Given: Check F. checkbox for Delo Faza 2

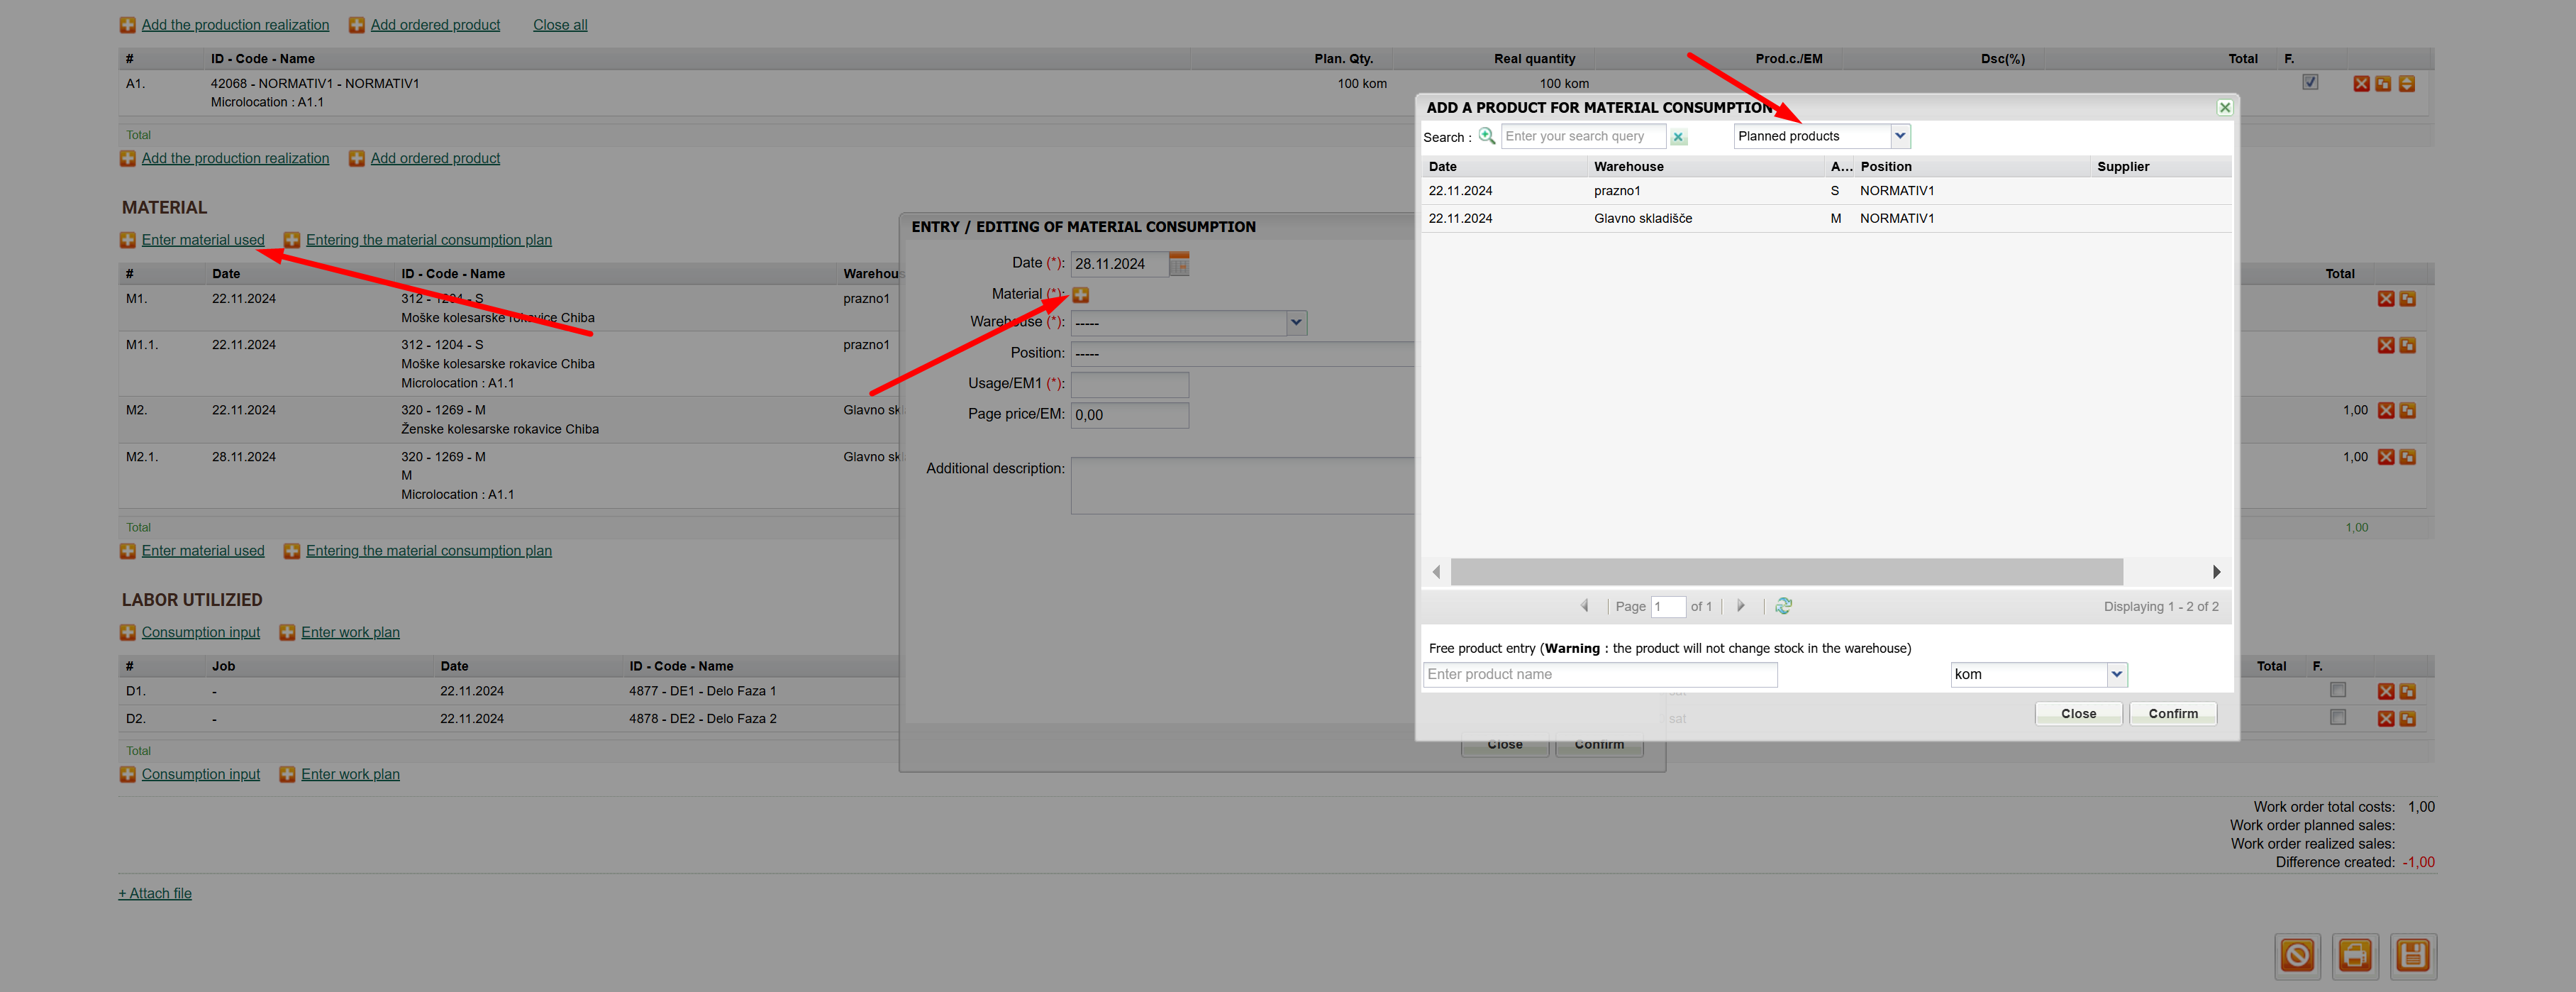Looking at the screenshot, I should (2337, 717).
